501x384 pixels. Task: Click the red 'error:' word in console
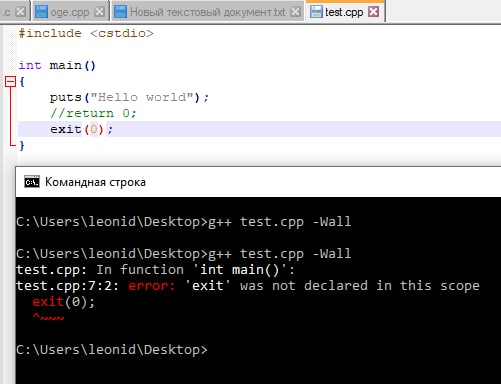point(152,286)
